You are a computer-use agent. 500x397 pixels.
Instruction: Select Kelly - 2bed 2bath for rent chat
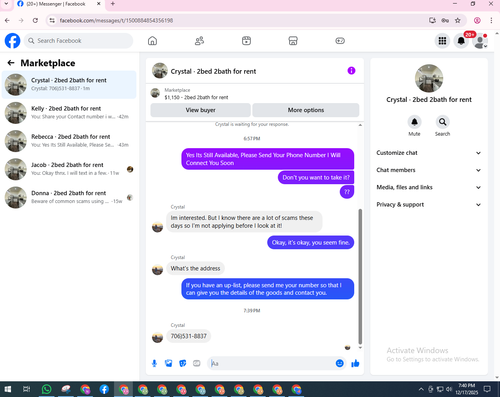coord(69,113)
